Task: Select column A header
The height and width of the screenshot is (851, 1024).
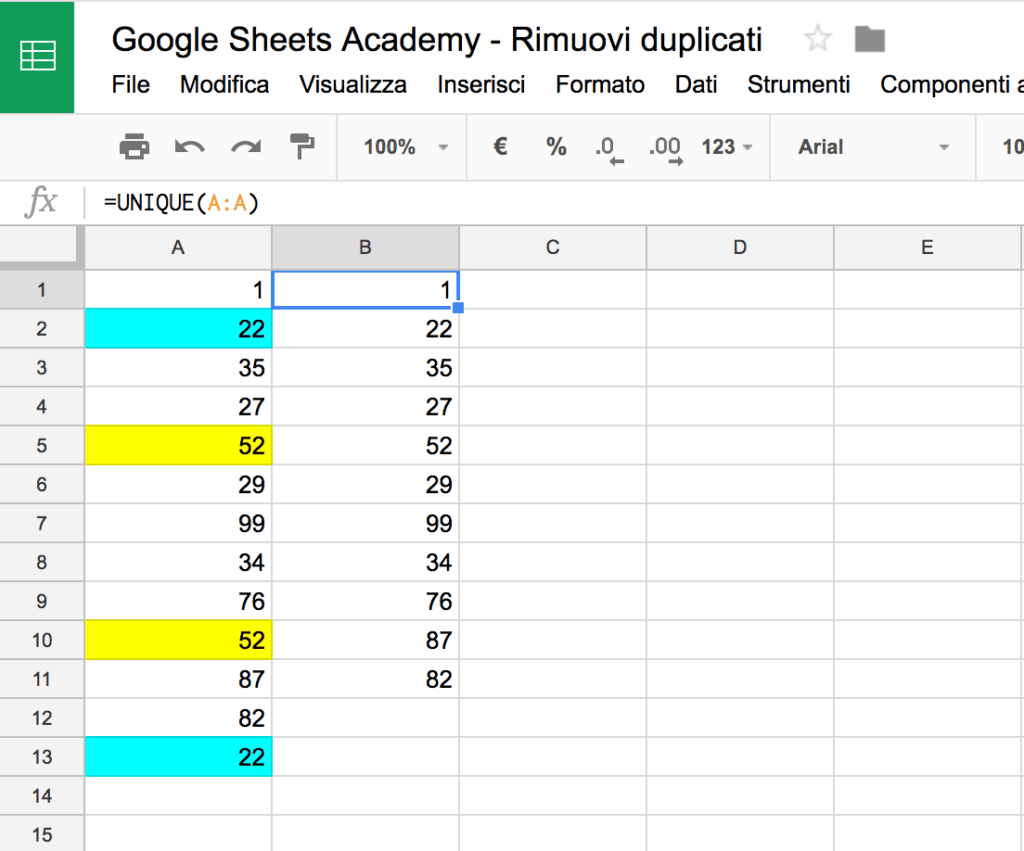Action: [x=178, y=248]
